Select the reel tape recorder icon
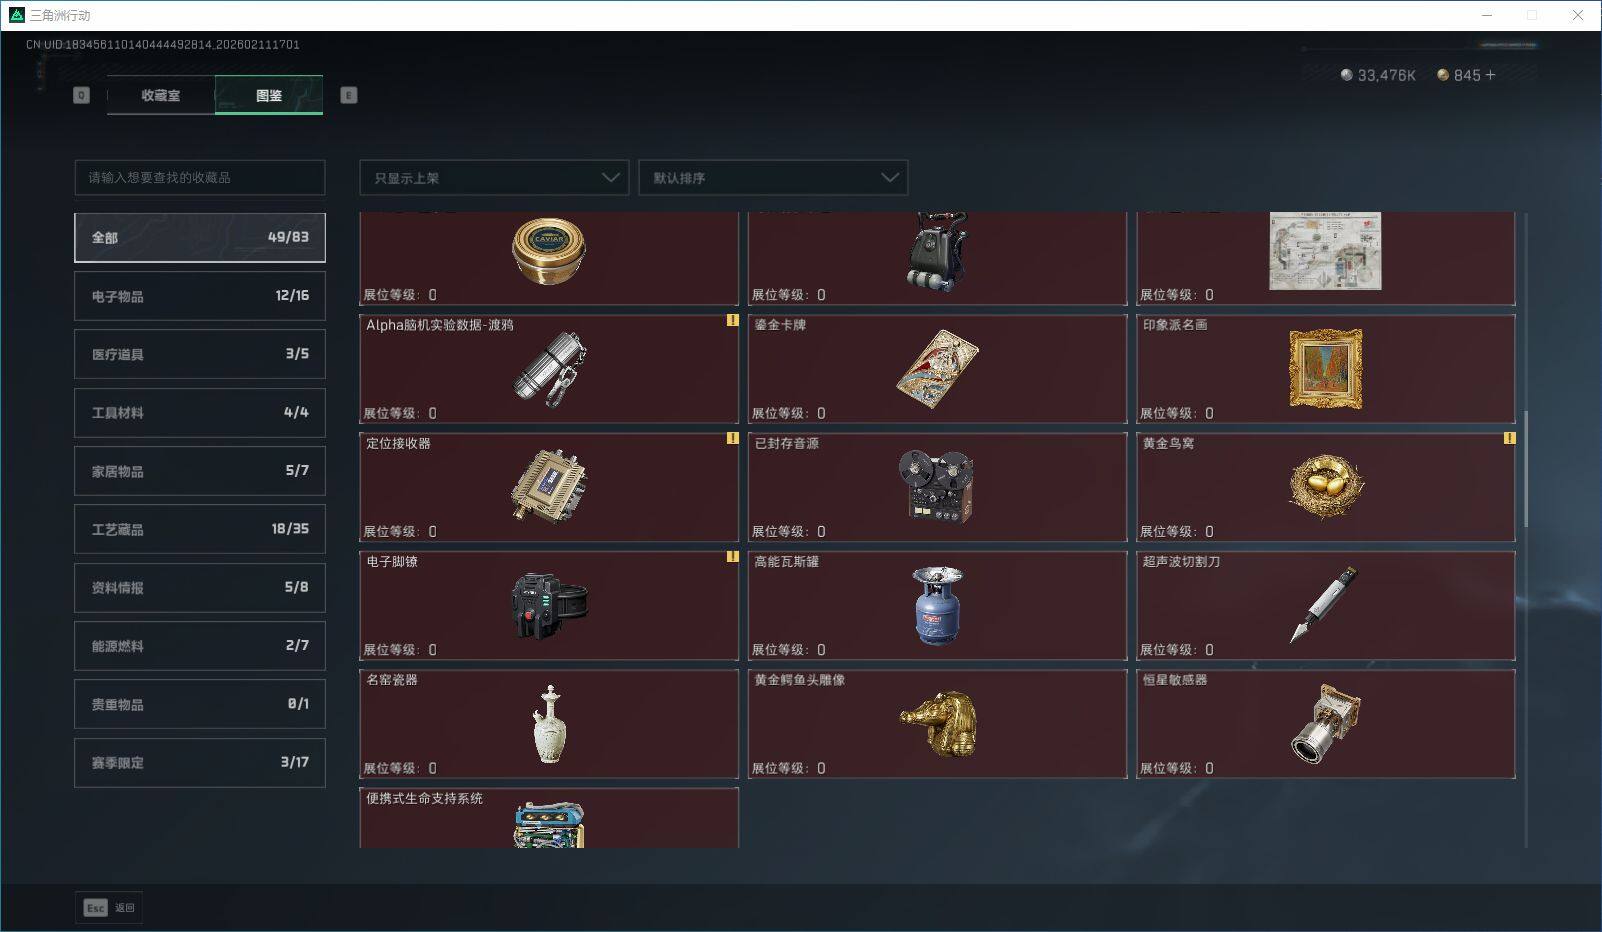The width and height of the screenshot is (1602, 932). pyautogui.click(x=936, y=487)
